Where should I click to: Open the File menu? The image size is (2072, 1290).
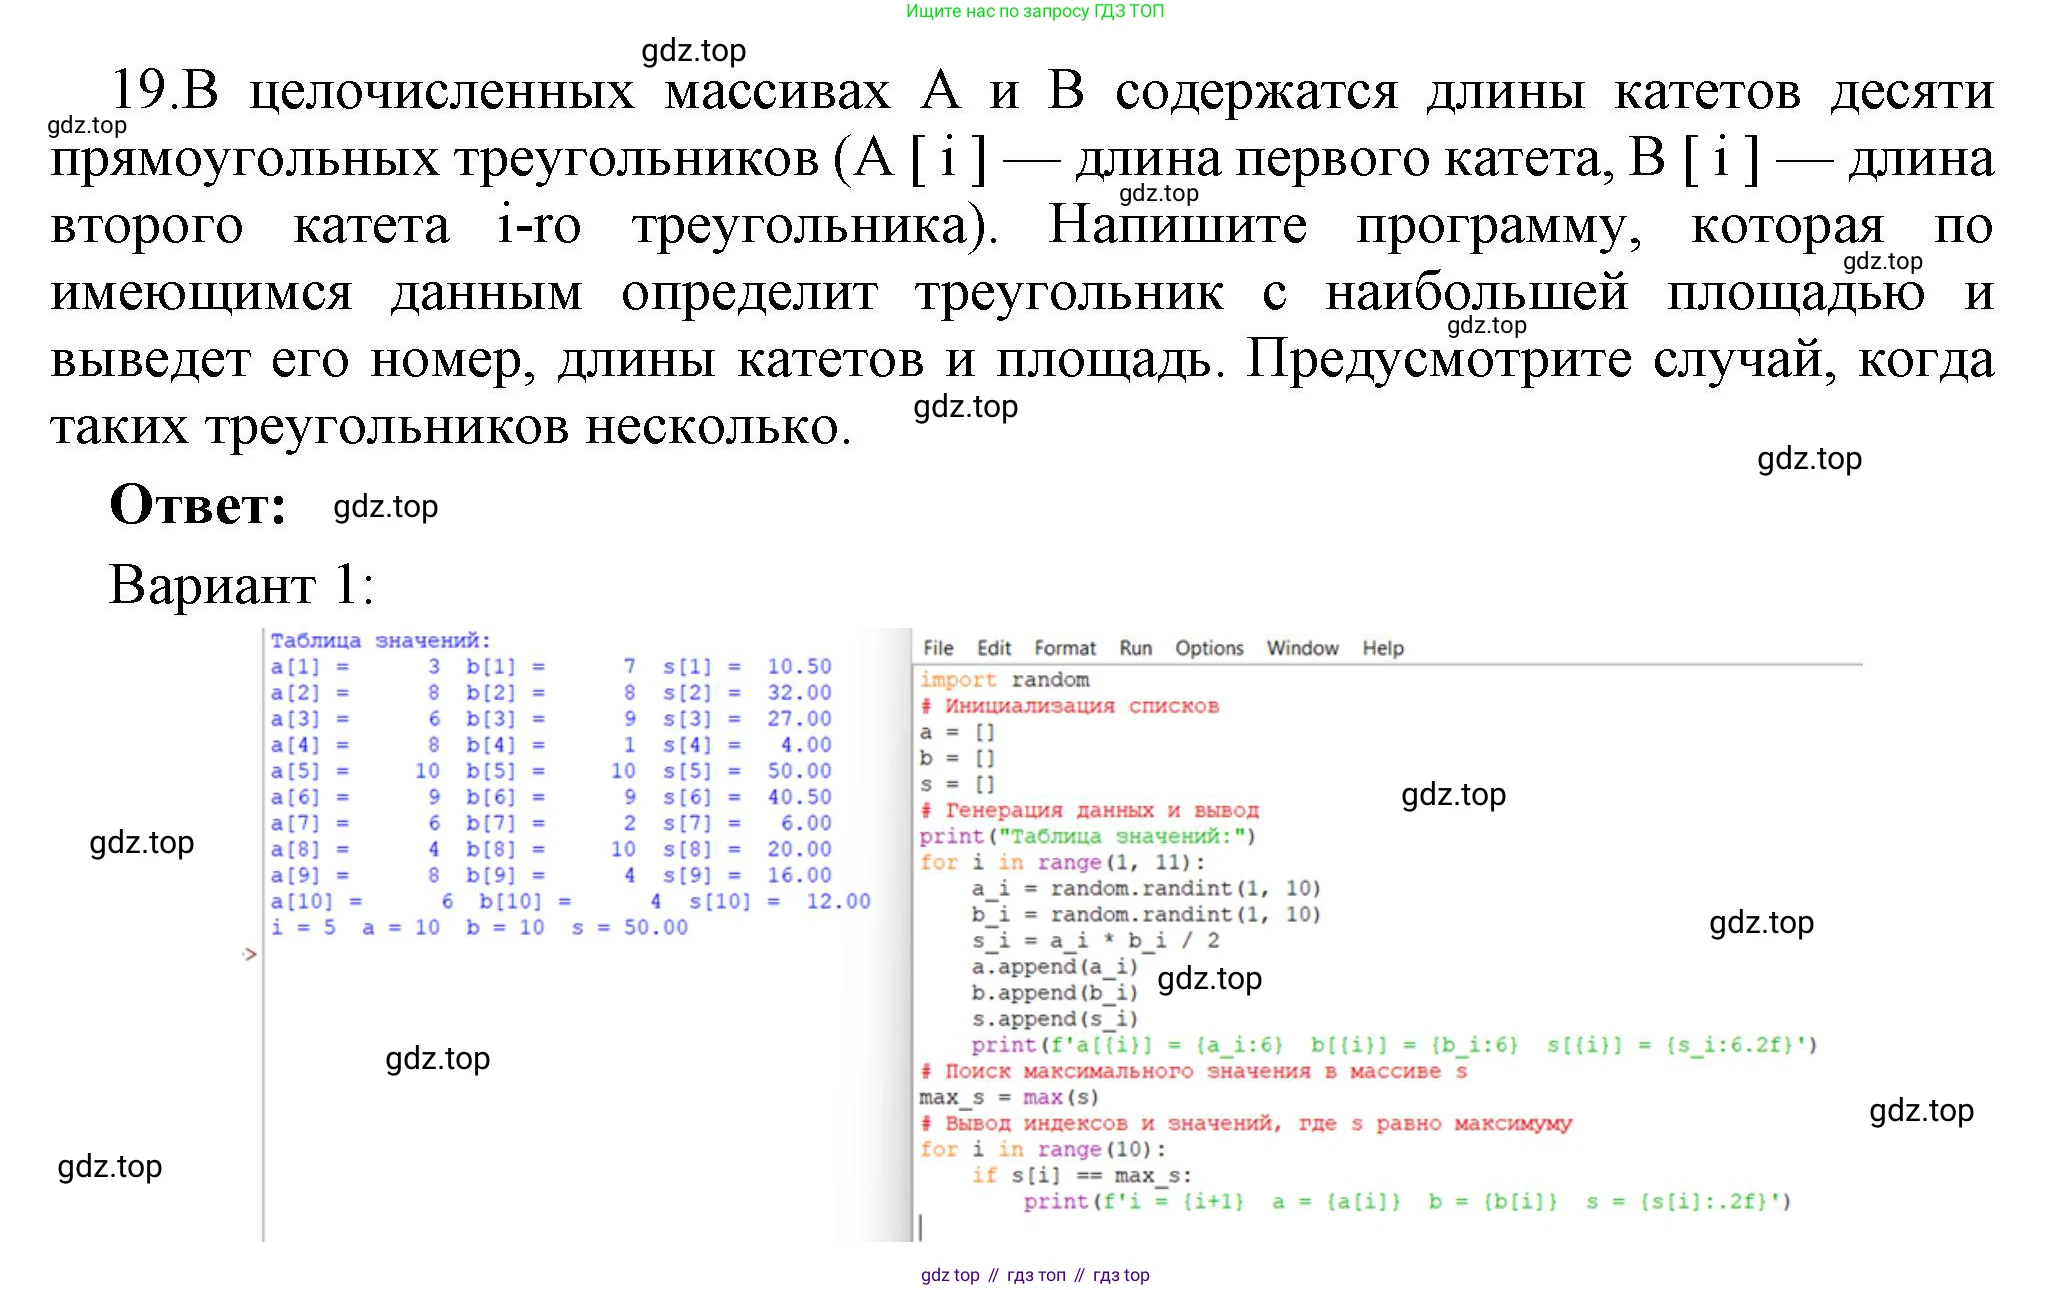pos(938,648)
